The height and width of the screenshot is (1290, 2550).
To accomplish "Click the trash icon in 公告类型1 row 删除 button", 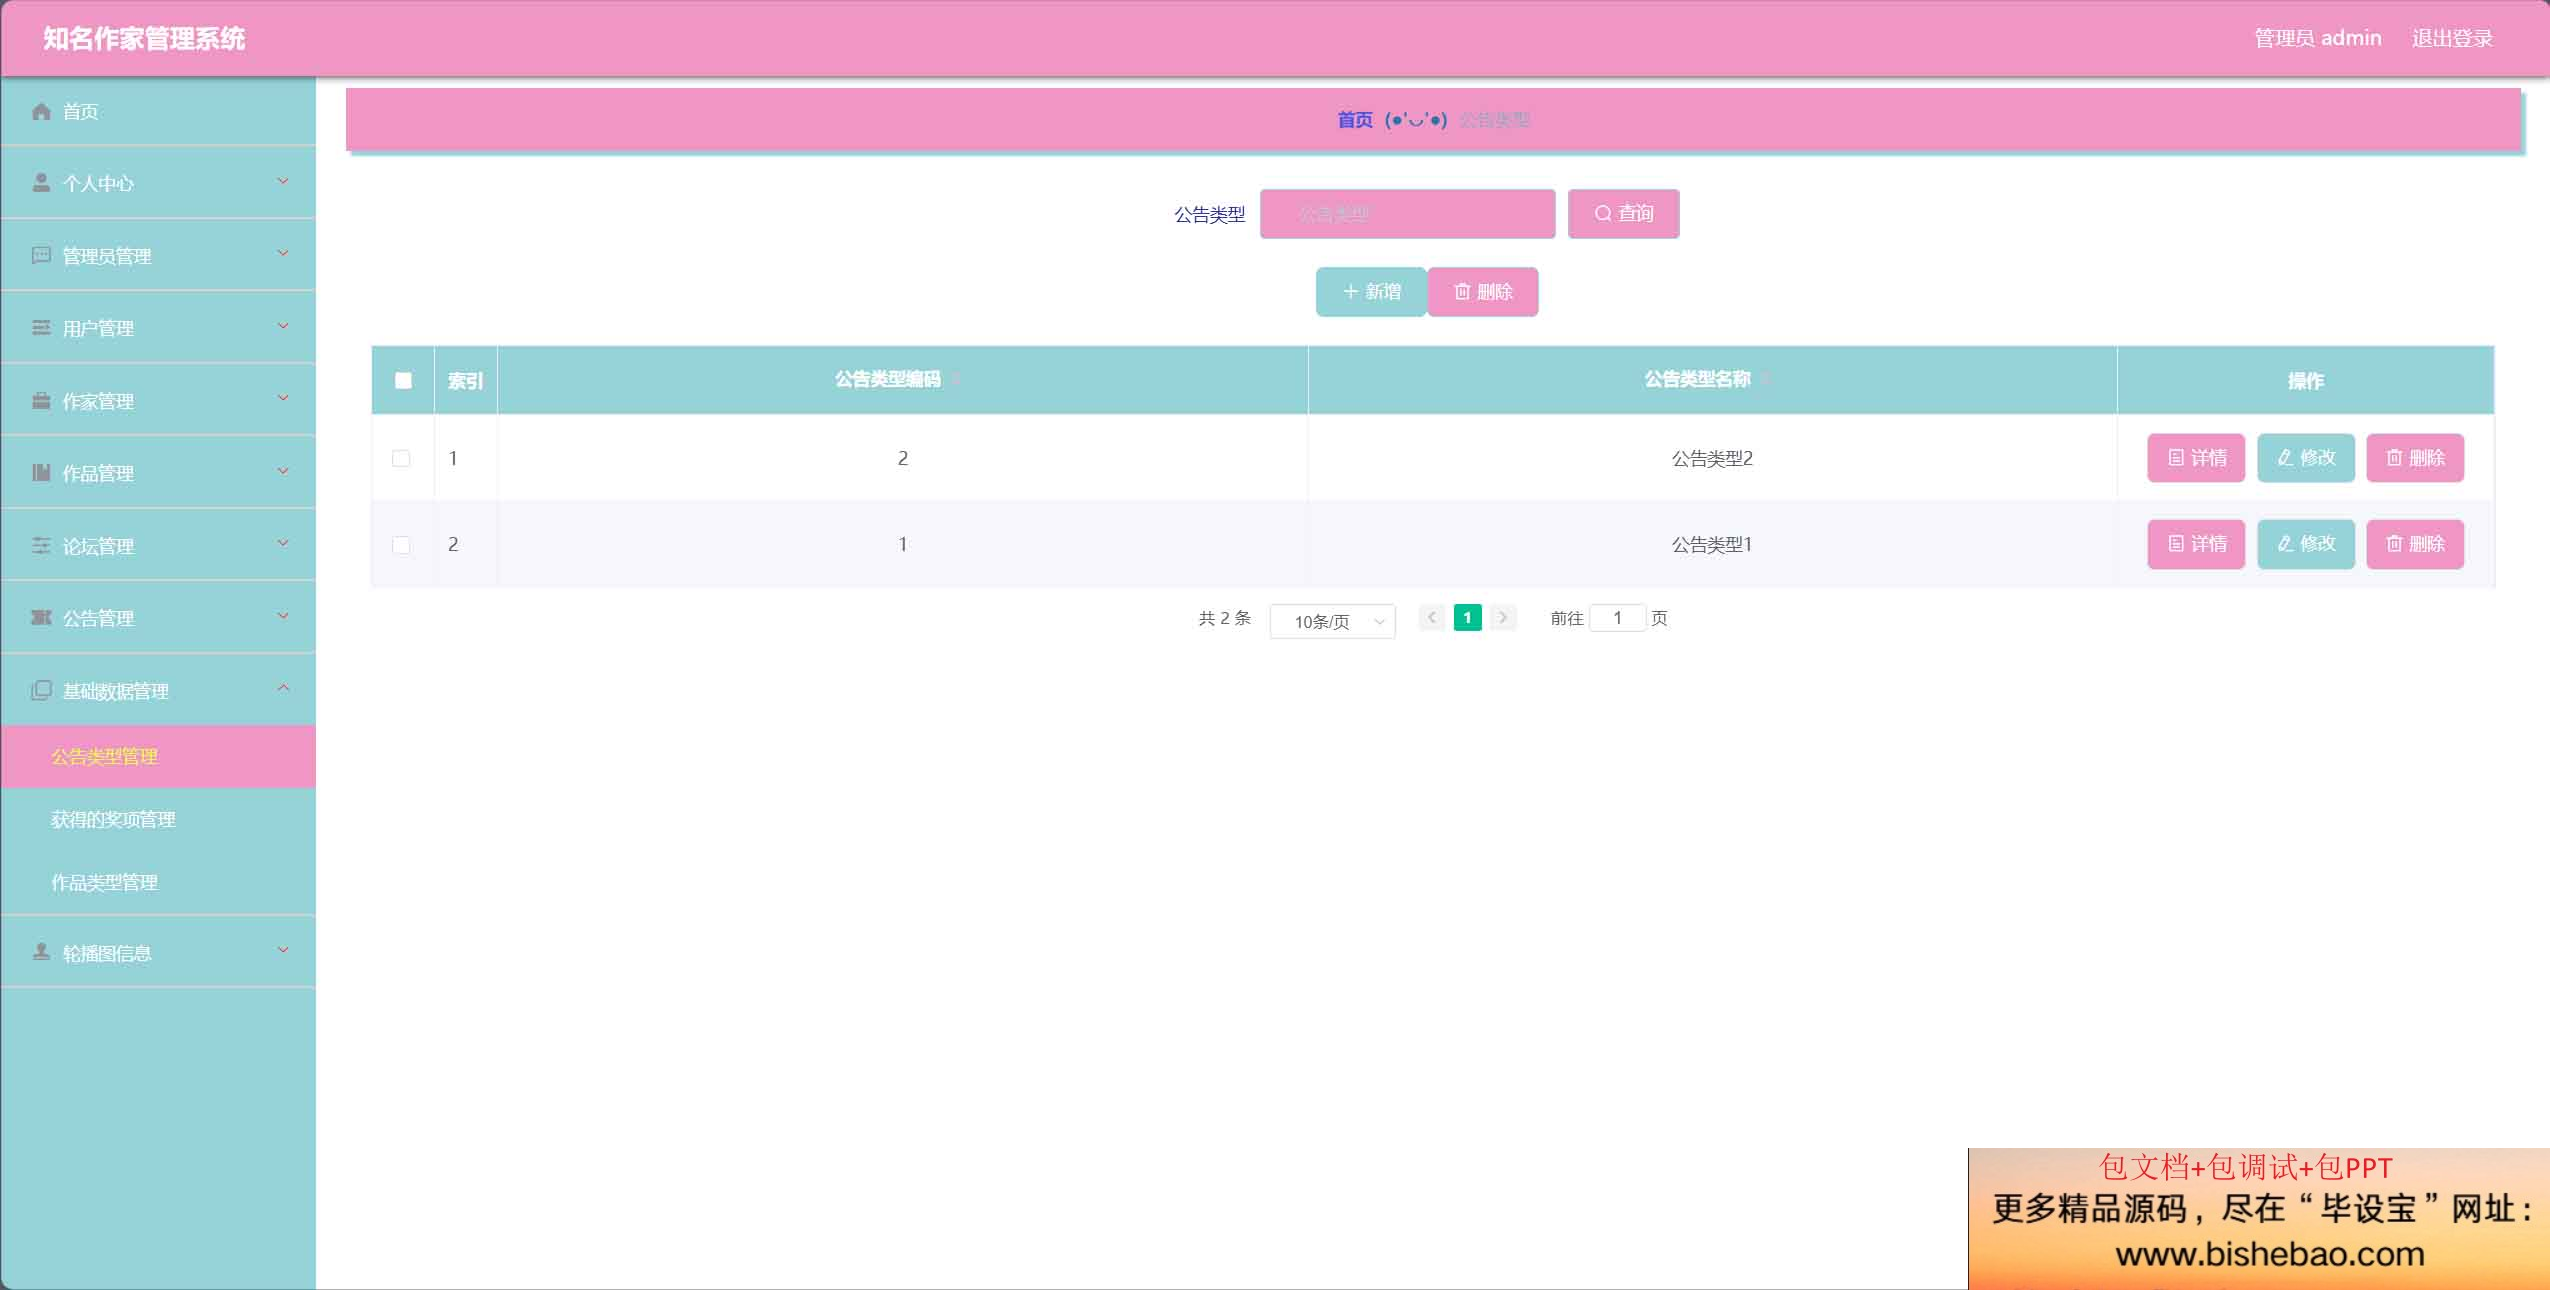I will point(2394,544).
